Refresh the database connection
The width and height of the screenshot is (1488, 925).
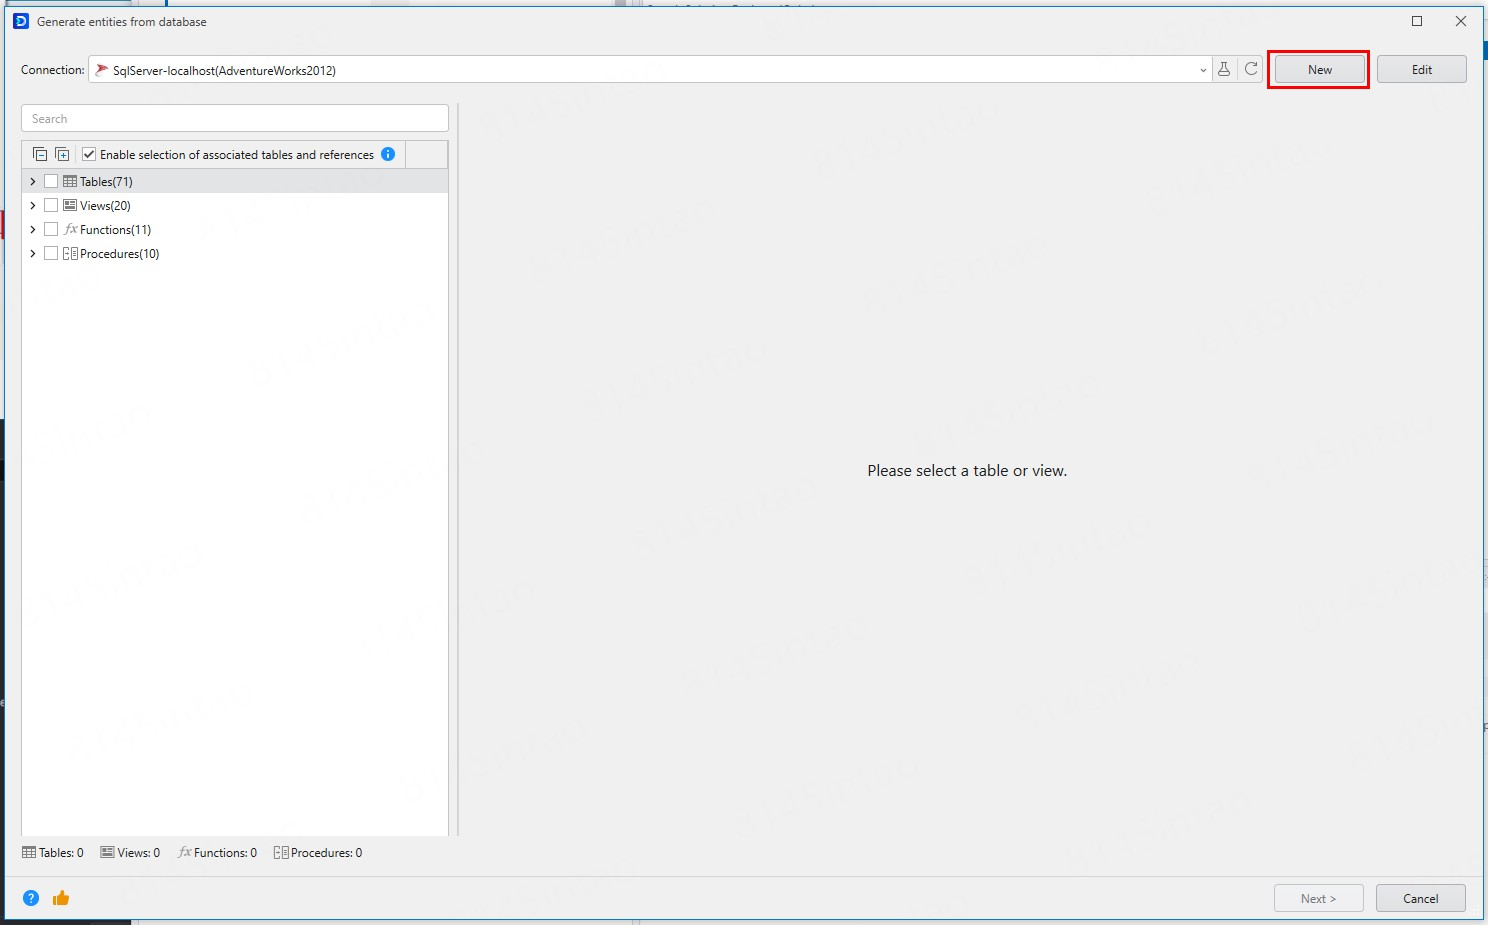[1250, 70]
